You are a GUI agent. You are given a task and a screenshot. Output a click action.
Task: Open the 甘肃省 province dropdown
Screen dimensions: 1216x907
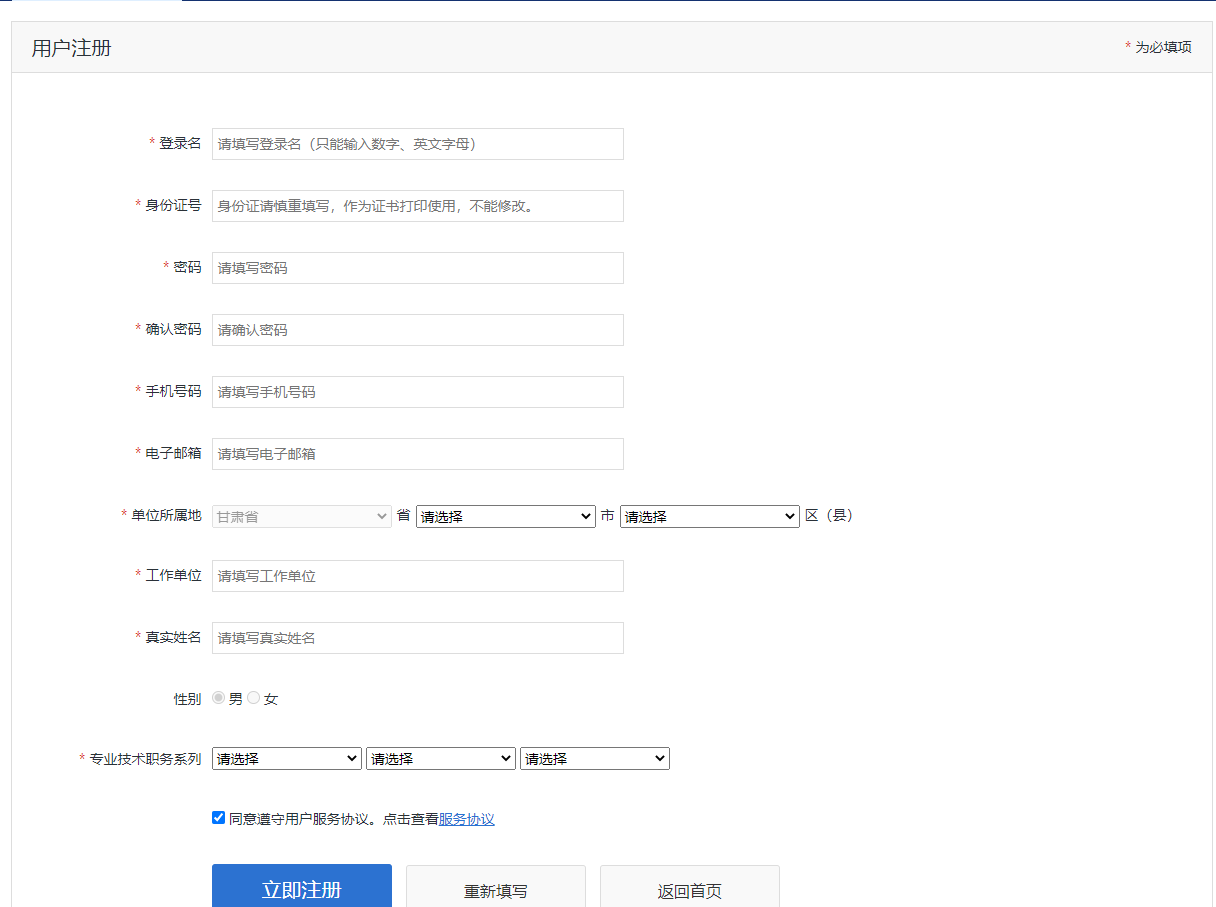tap(302, 516)
